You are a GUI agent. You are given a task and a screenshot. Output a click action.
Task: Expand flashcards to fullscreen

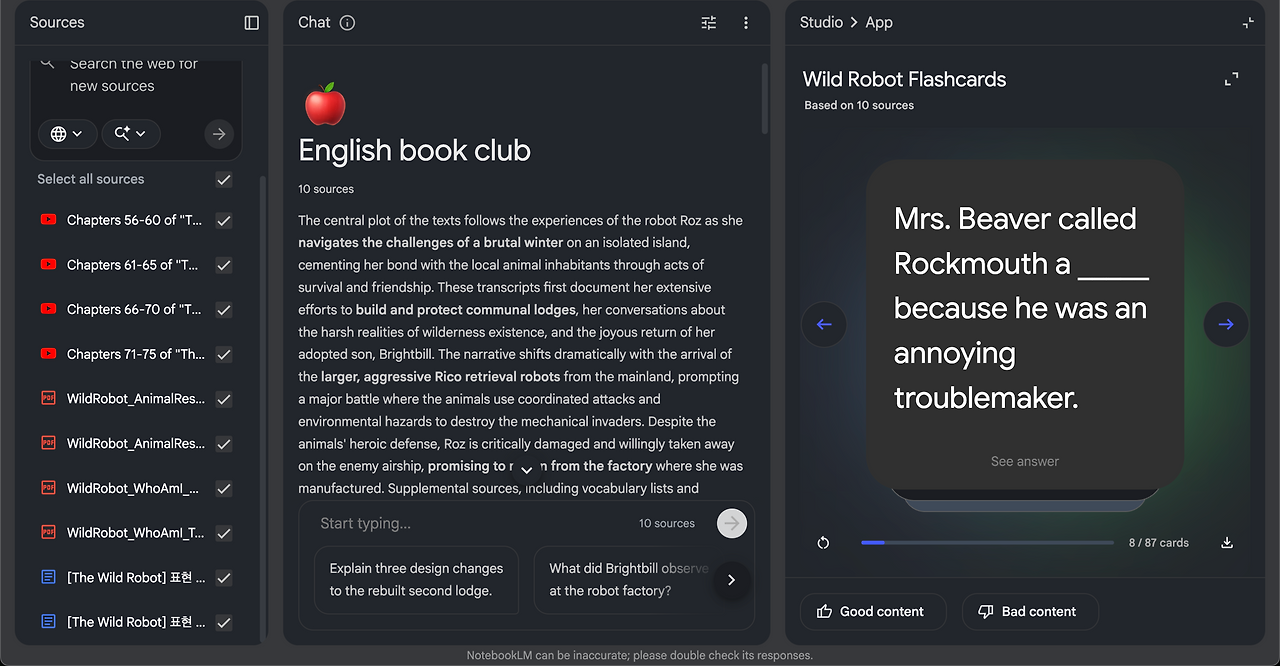[x=1232, y=79]
